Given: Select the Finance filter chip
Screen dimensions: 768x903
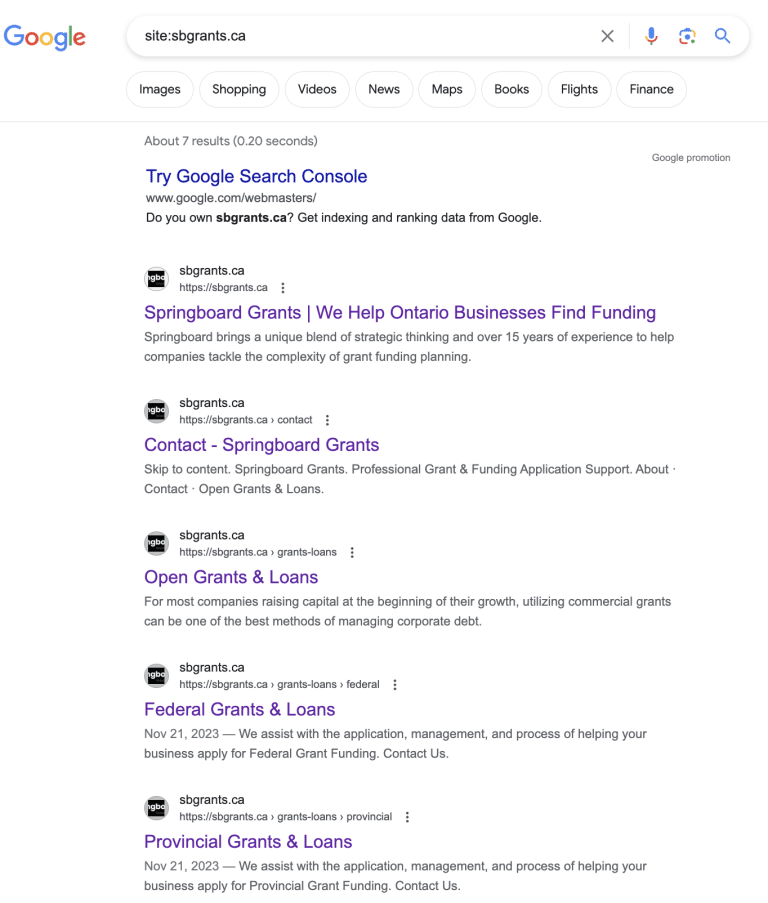Looking at the screenshot, I should click(651, 89).
